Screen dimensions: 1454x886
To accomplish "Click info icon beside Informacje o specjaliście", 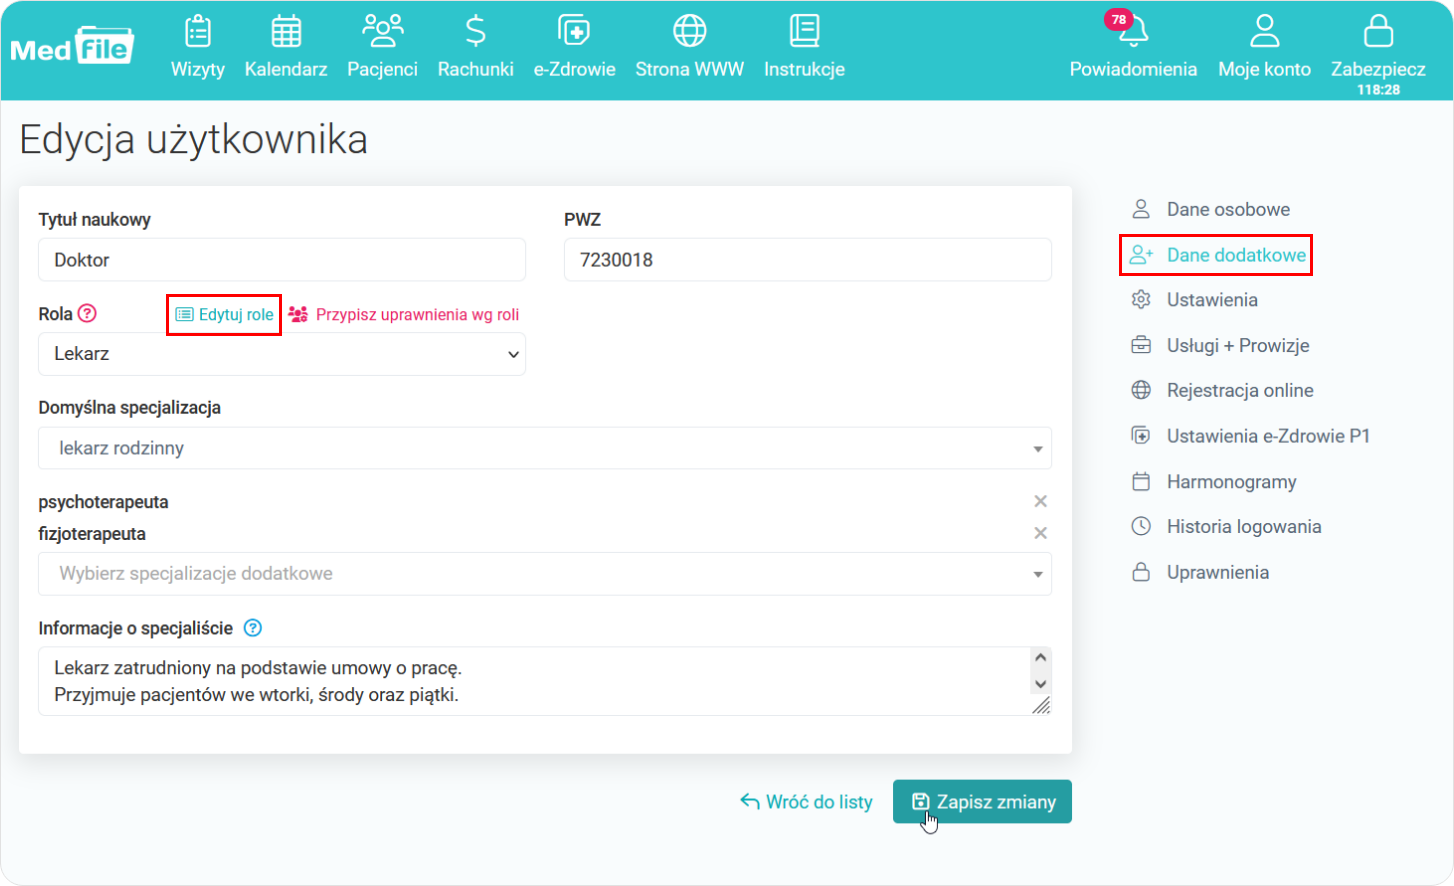I will pos(253,628).
